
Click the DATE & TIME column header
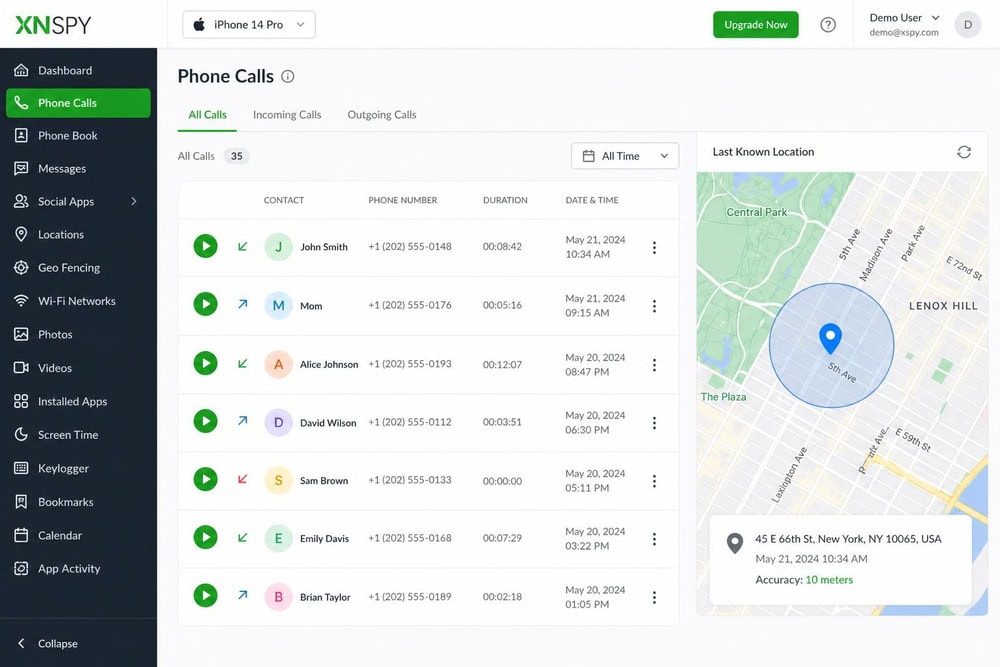tap(592, 200)
